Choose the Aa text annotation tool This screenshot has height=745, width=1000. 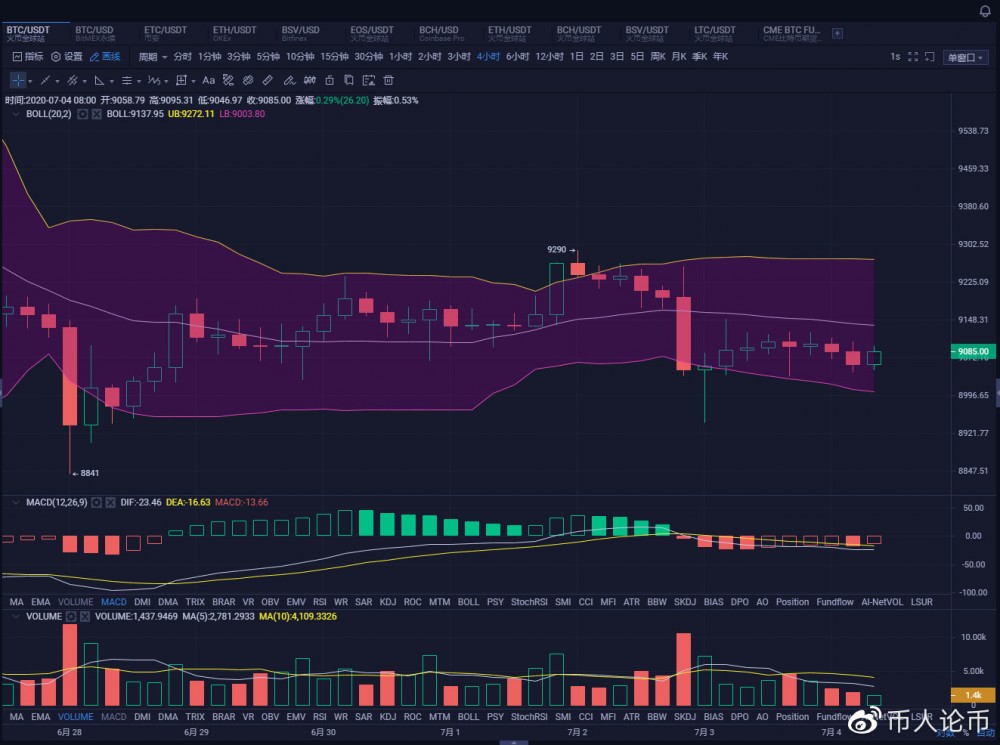coord(208,80)
